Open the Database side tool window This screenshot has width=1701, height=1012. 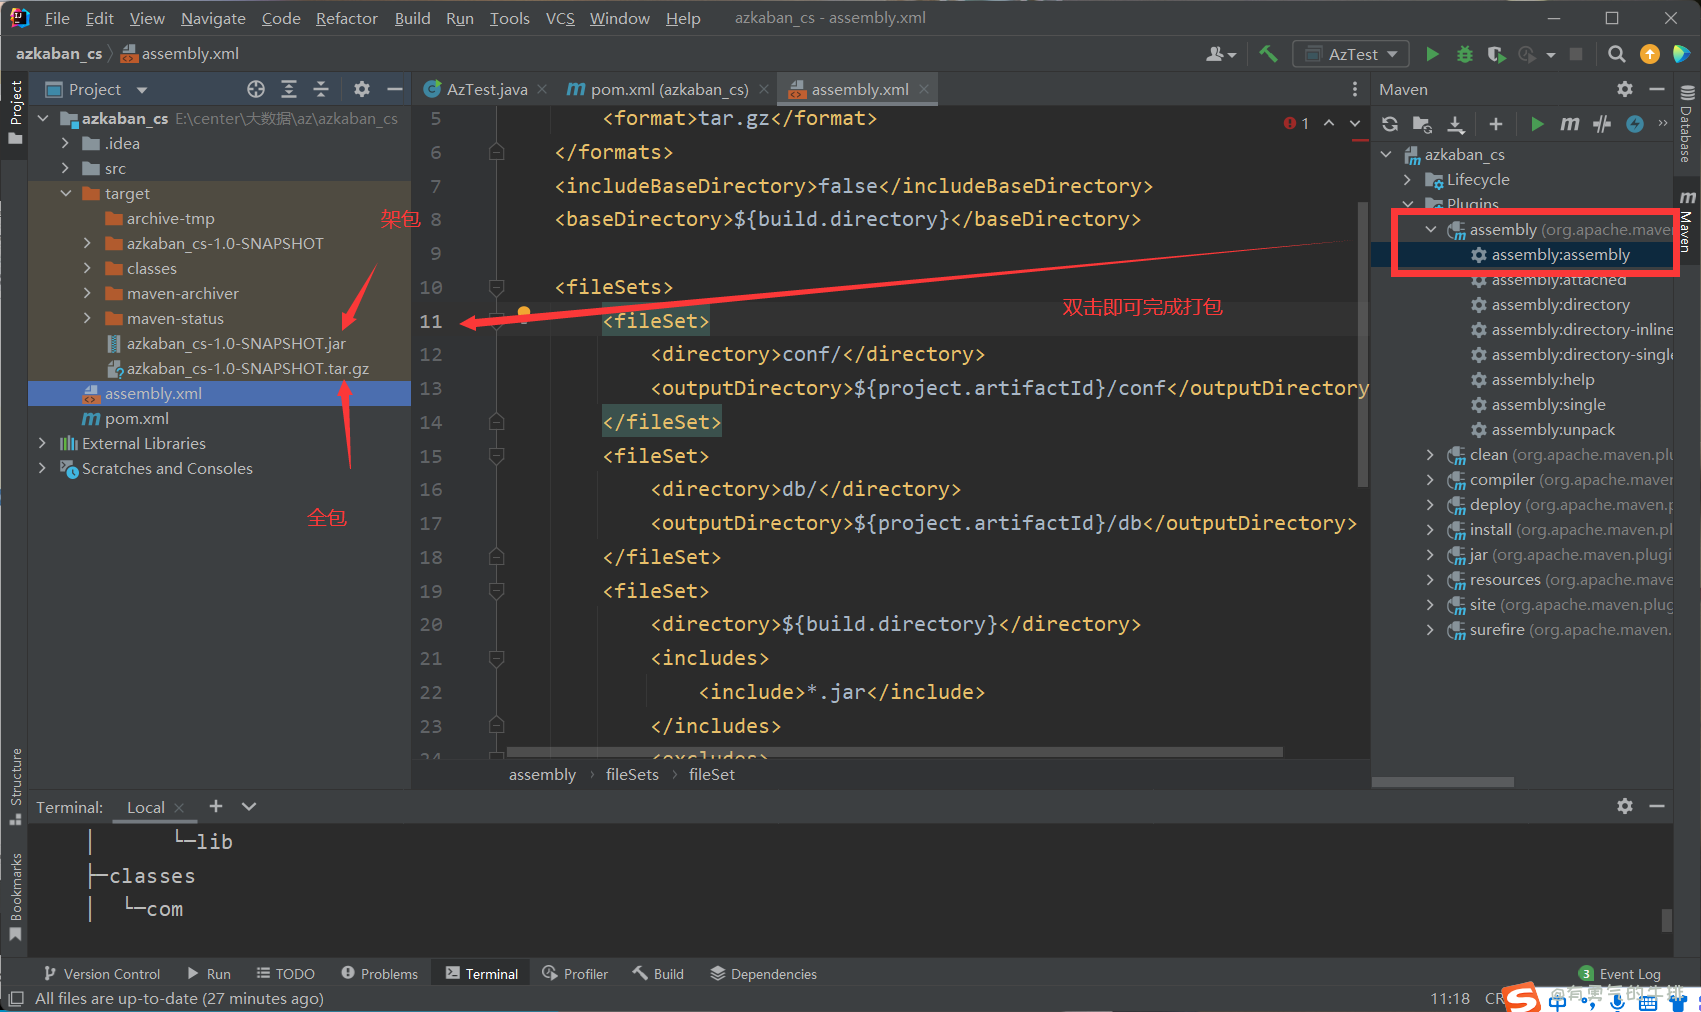pyautogui.click(x=1687, y=123)
